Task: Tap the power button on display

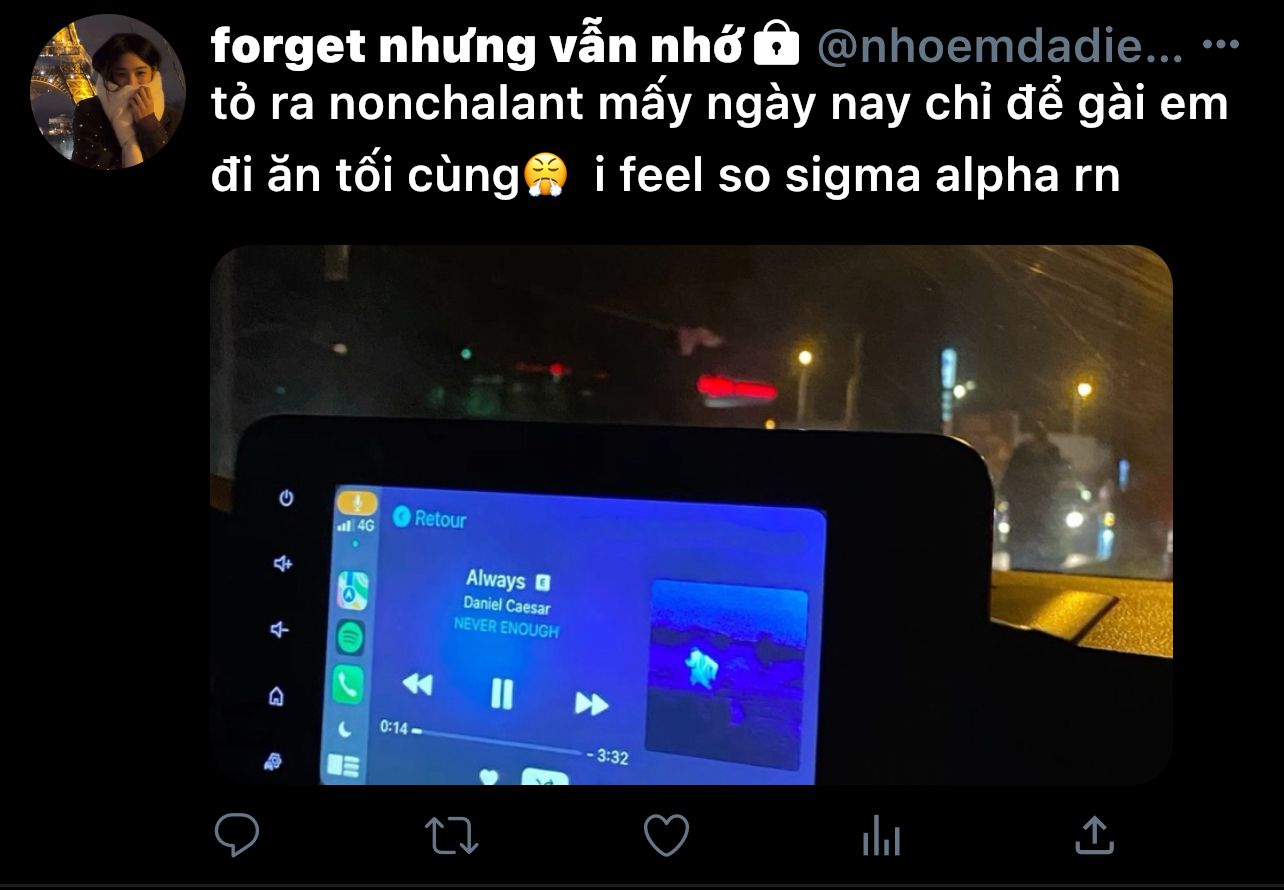Action: [286, 498]
